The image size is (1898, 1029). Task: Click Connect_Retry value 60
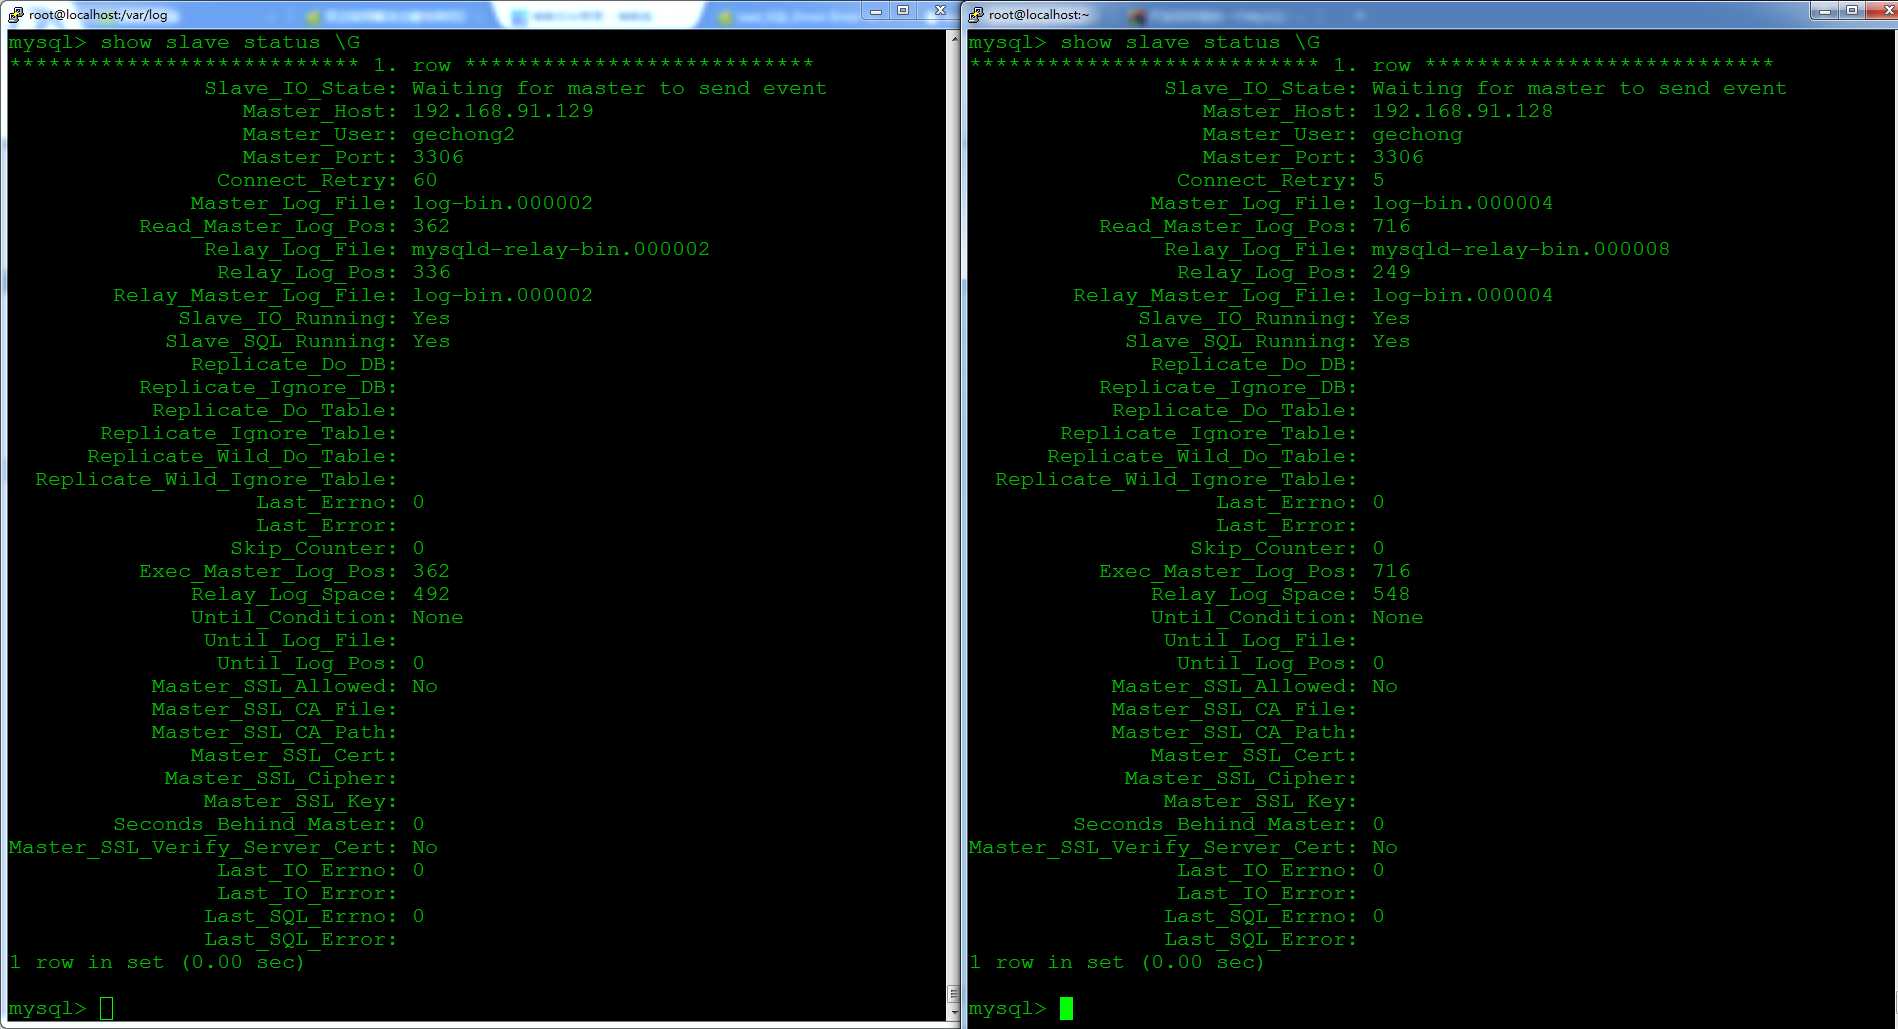[425, 180]
